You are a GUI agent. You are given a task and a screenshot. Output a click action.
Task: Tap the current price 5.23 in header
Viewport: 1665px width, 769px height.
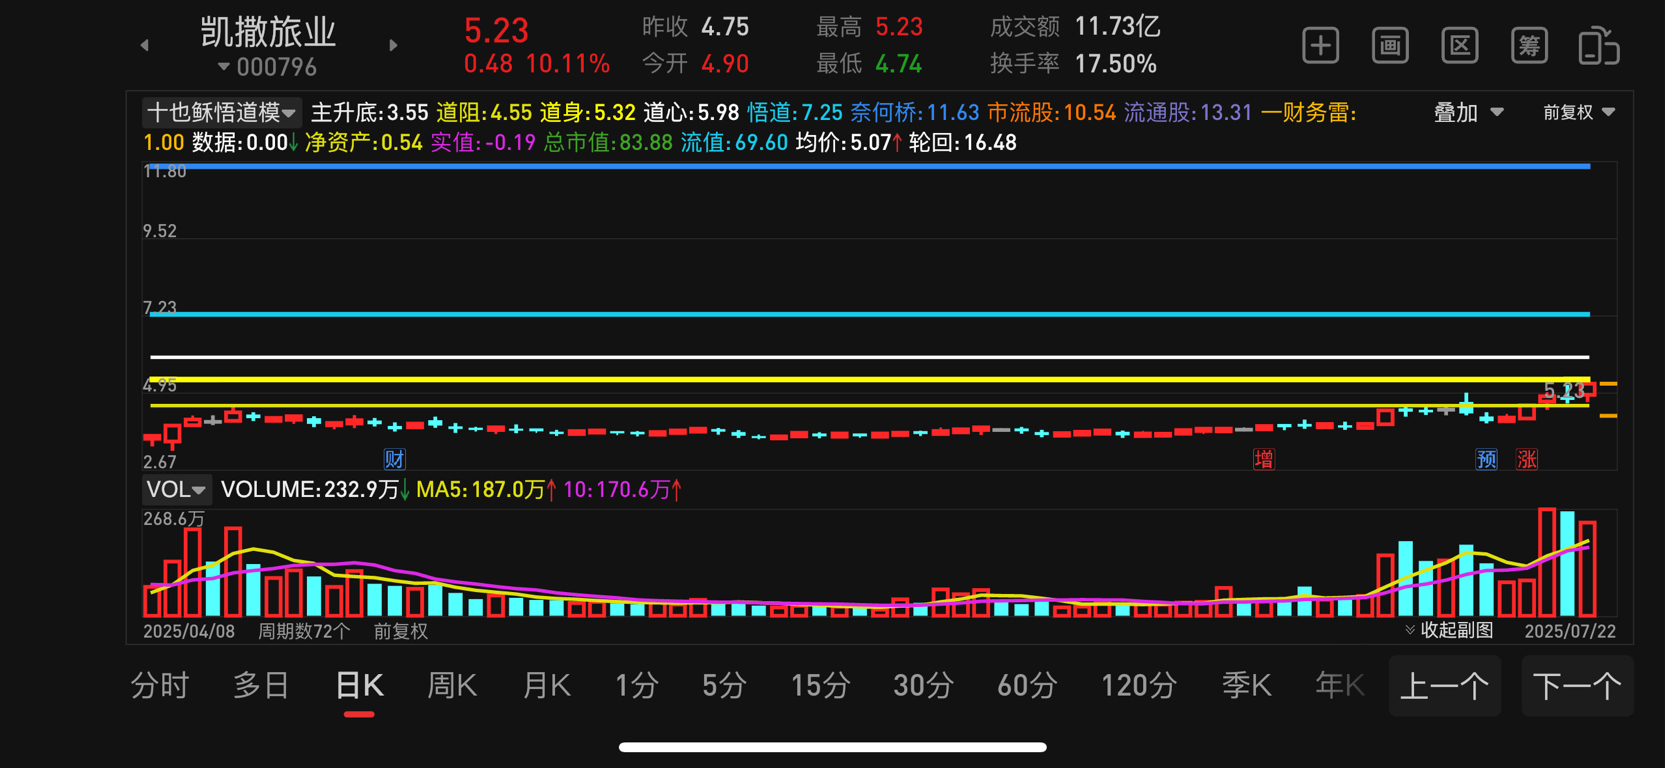pos(496,30)
